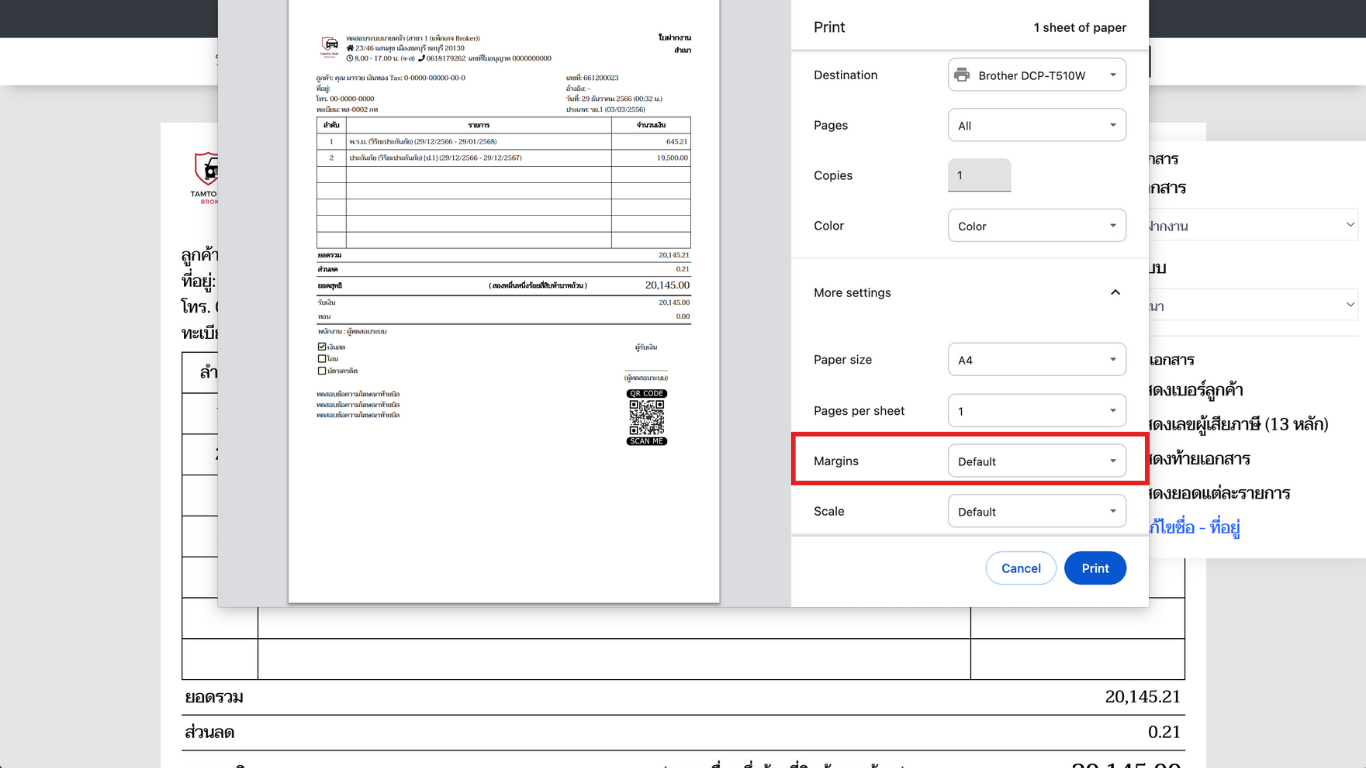The width and height of the screenshot is (1366, 768).
Task: Click the large 20,145.00 net total in preview
Action: pos(667,285)
